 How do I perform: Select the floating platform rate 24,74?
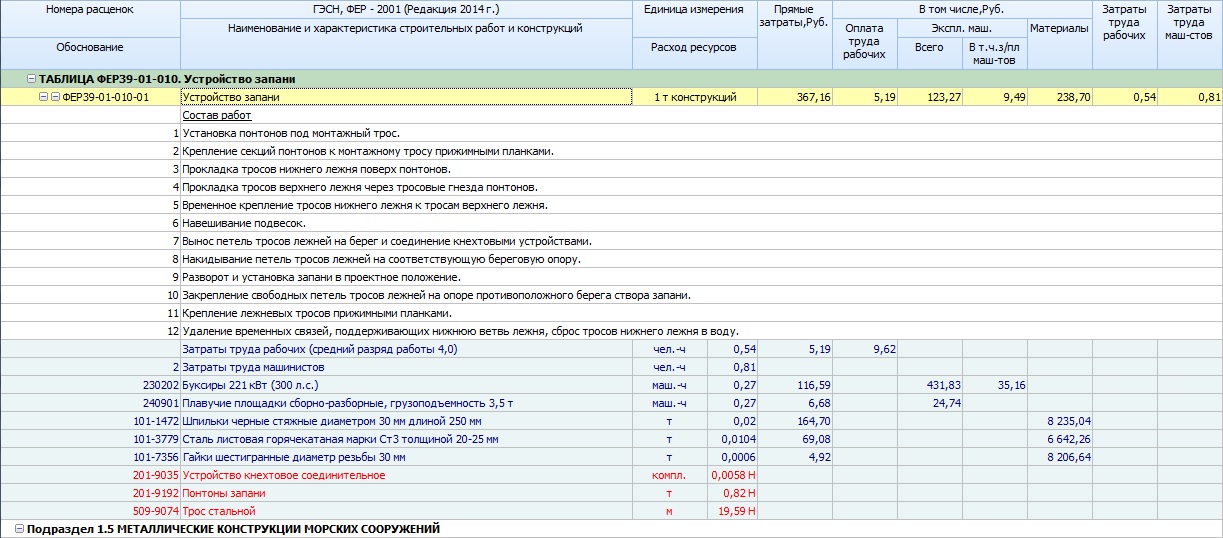pos(947,403)
